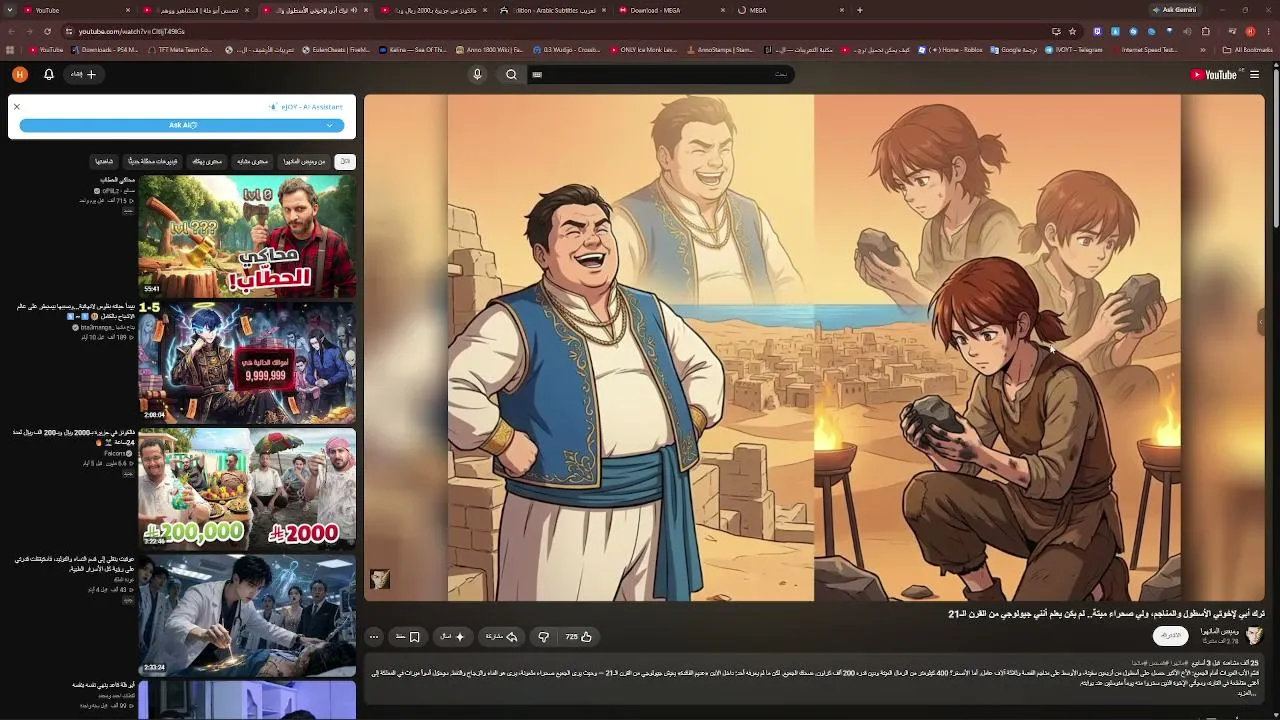This screenshot has width=1280, height=720.
Task: Open the on-screen keyboard icon in search box
Action: 537,74
